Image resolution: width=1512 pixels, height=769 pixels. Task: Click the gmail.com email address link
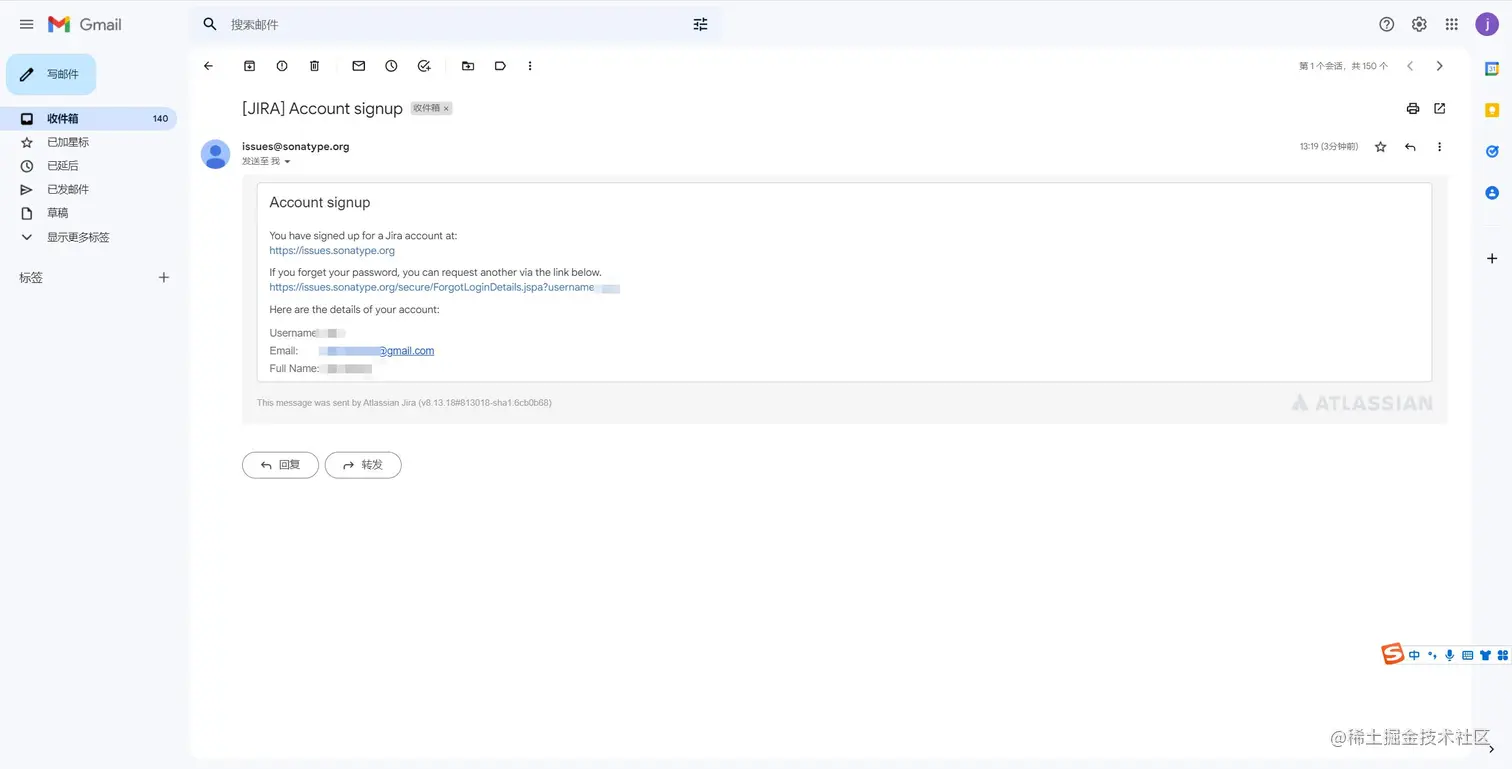(406, 351)
